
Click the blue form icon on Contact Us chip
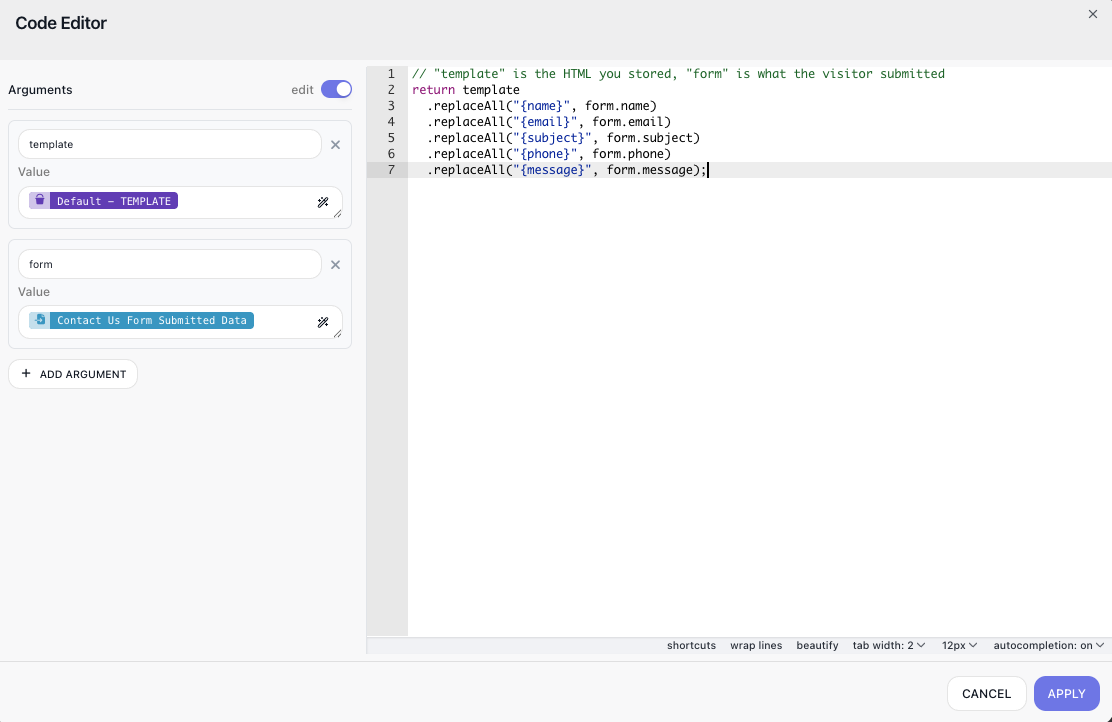[x=40, y=320]
